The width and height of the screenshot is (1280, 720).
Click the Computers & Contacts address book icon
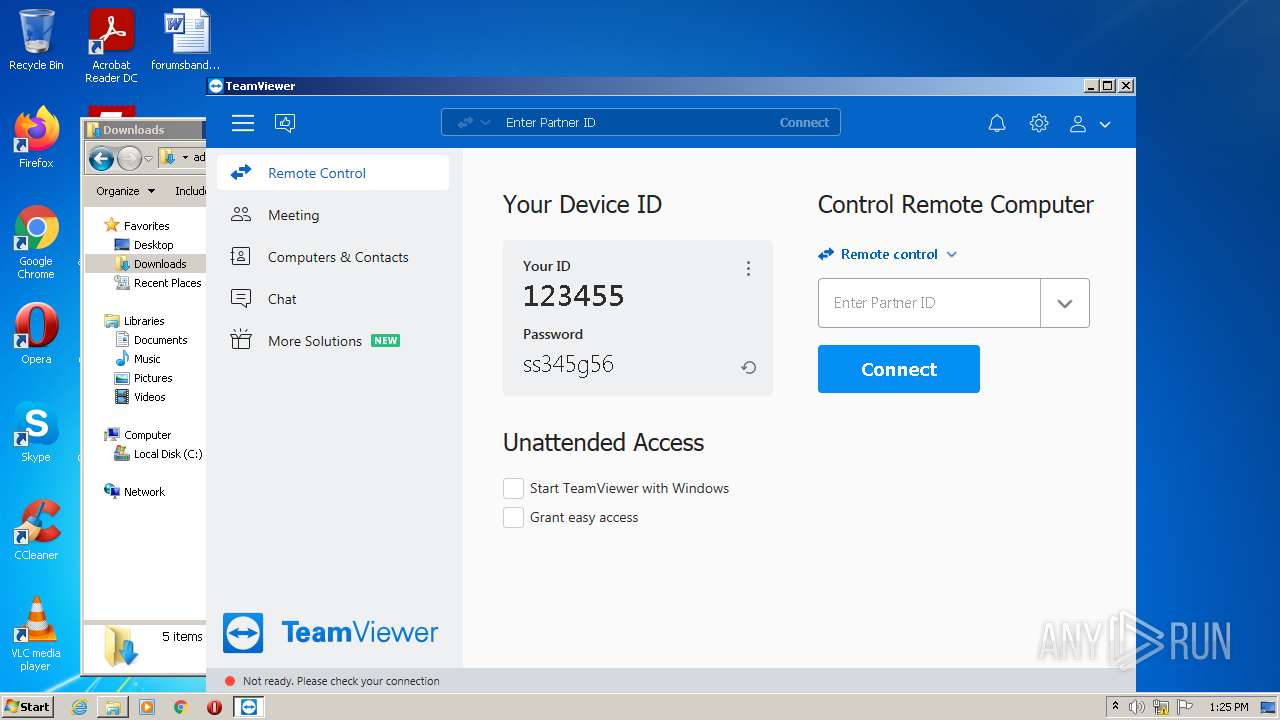(x=241, y=256)
